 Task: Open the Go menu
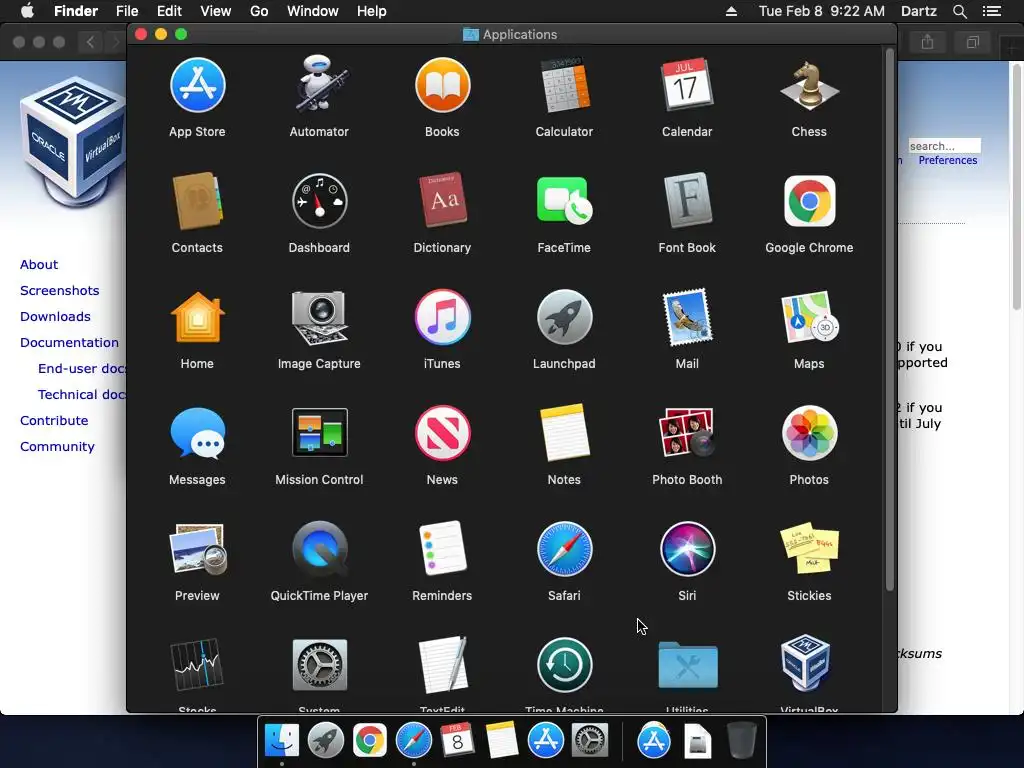259,11
